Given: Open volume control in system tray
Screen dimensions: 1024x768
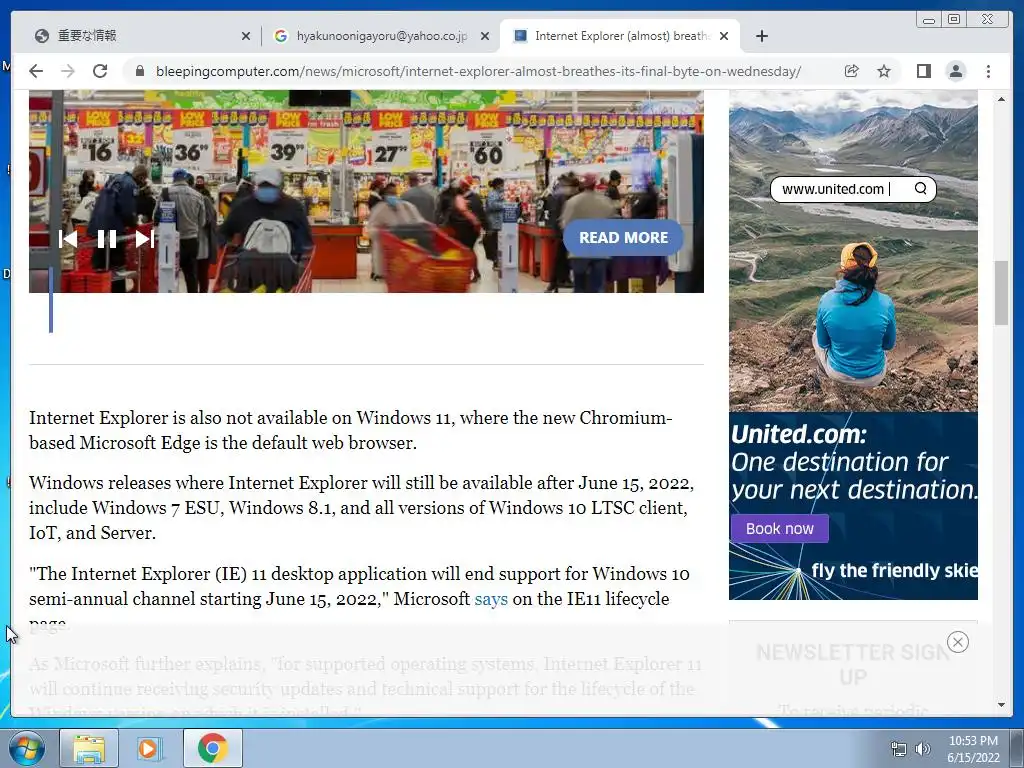Looking at the screenshot, I should click(922, 750).
